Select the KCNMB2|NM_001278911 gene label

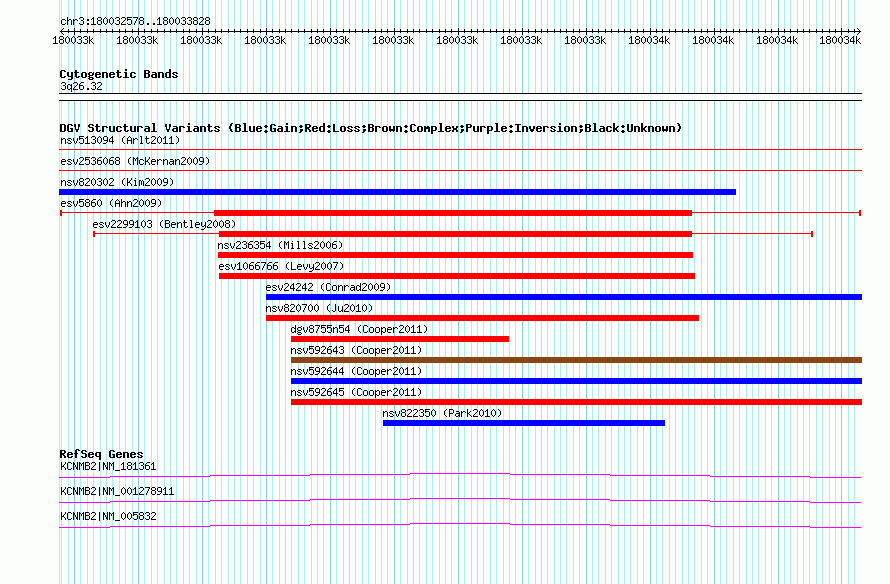click(x=117, y=491)
